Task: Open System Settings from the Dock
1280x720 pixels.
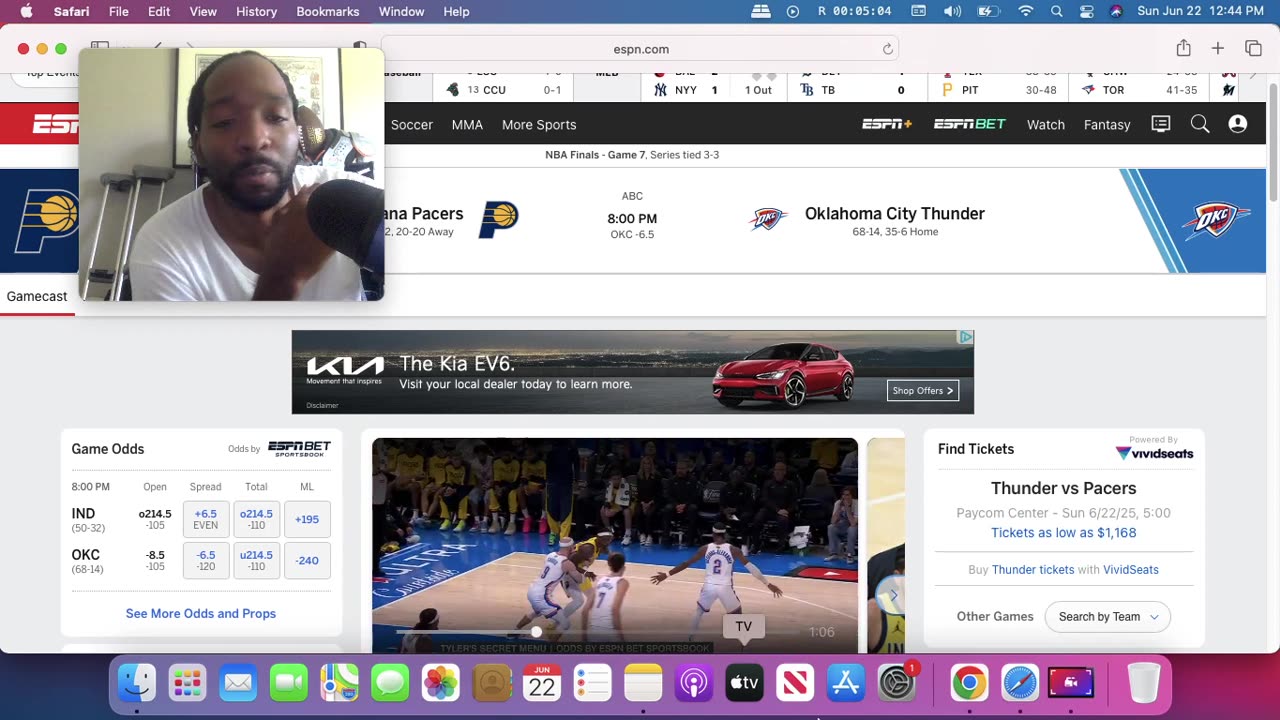Action: click(897, 683)
